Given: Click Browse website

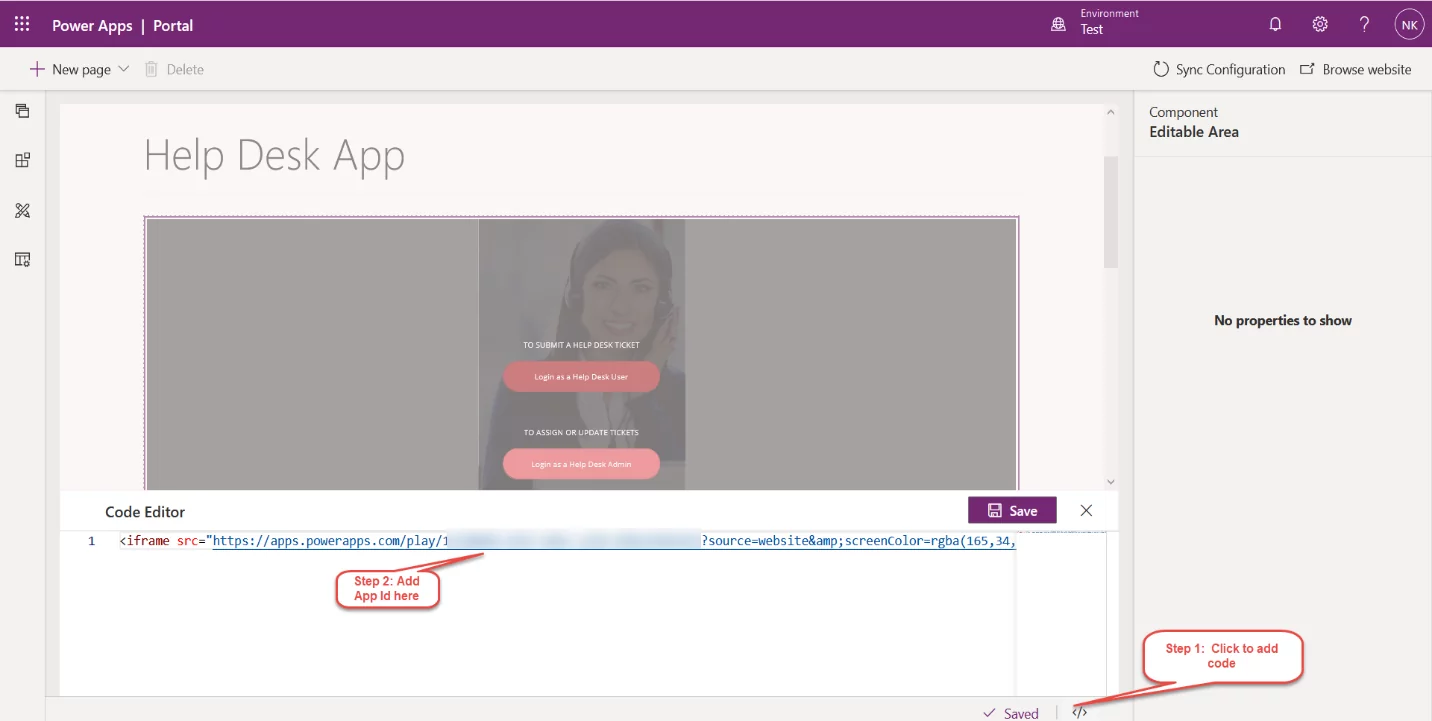Looking at the screenshot, I should coord(1355,69).
